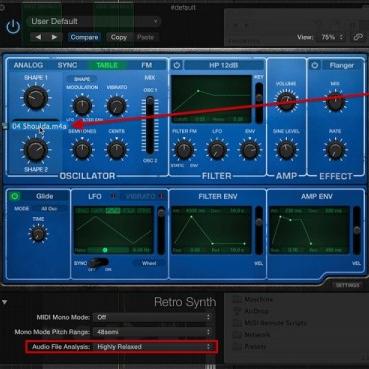Select the VIBRATO tab next to LFO

[x=141, y=196]
